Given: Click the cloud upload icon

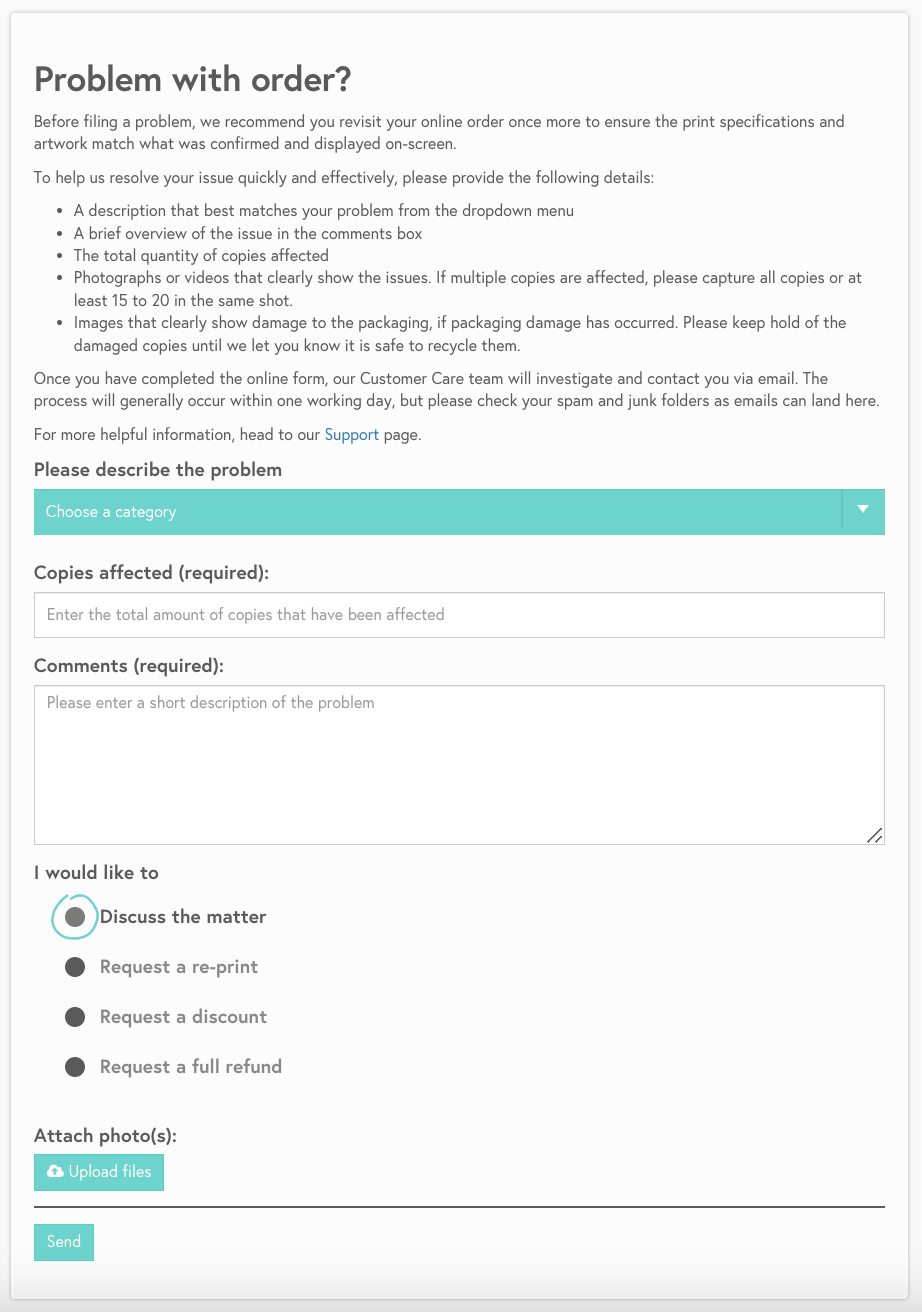Looking at the screenshot, I should 56,1172.
